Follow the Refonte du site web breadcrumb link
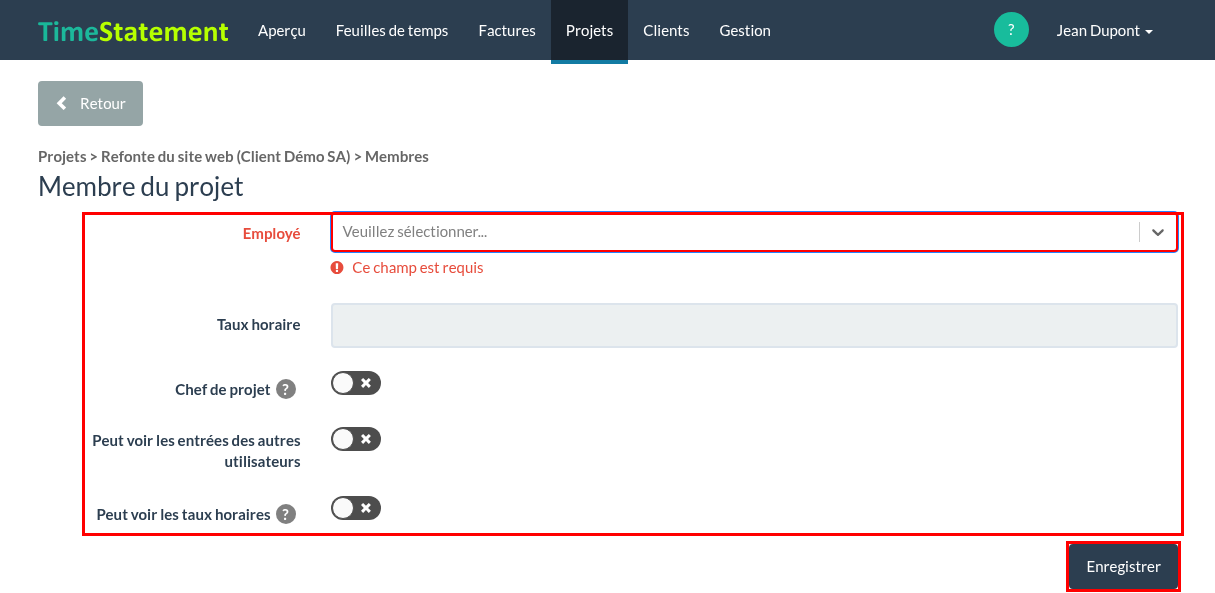 (226, 156)
